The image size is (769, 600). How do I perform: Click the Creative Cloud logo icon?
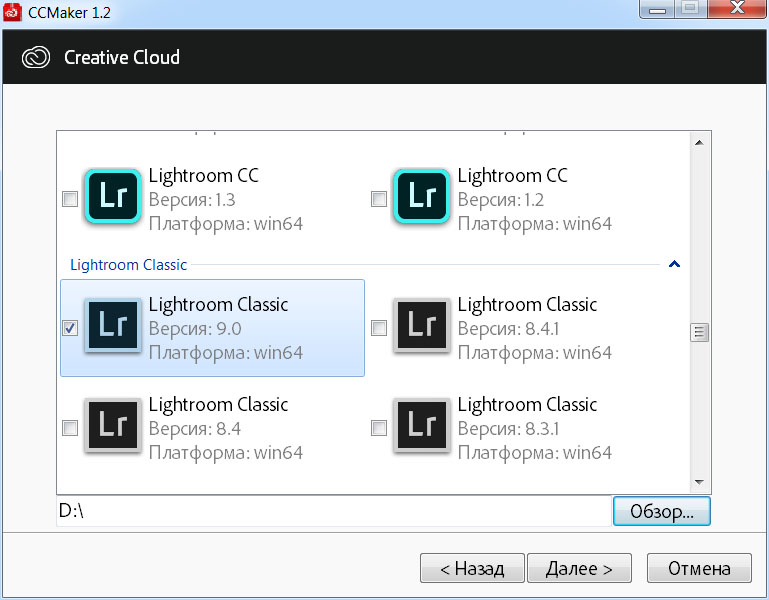coord(36,57)
